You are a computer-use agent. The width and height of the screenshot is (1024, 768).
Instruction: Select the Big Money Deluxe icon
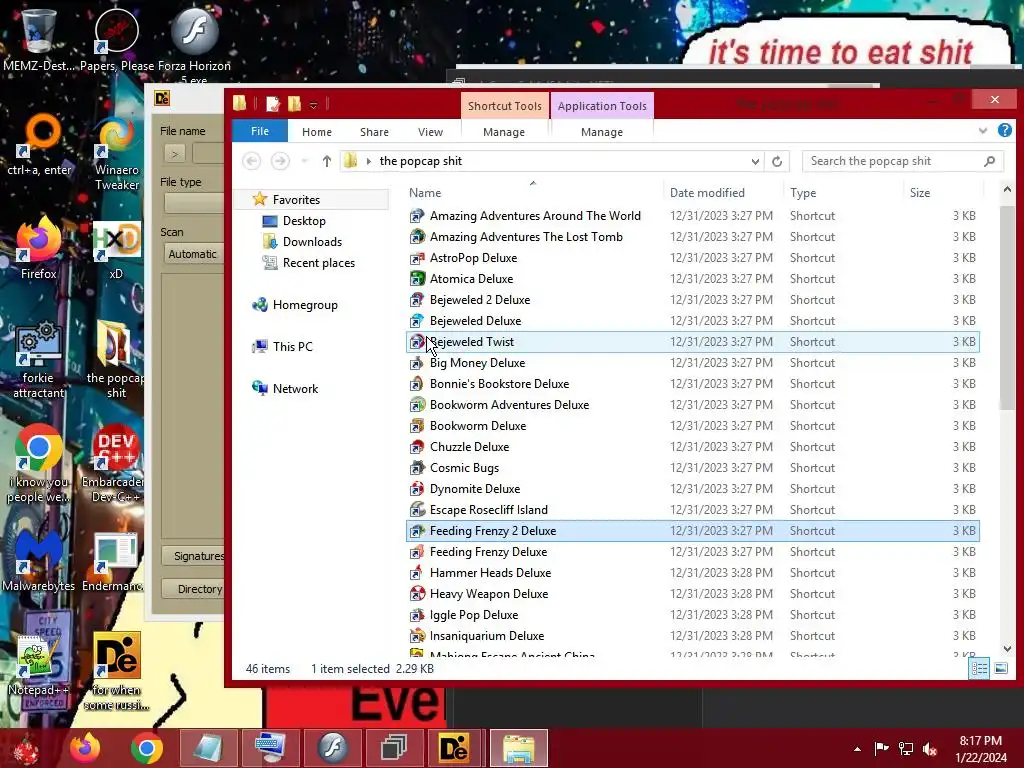[417, 363]
